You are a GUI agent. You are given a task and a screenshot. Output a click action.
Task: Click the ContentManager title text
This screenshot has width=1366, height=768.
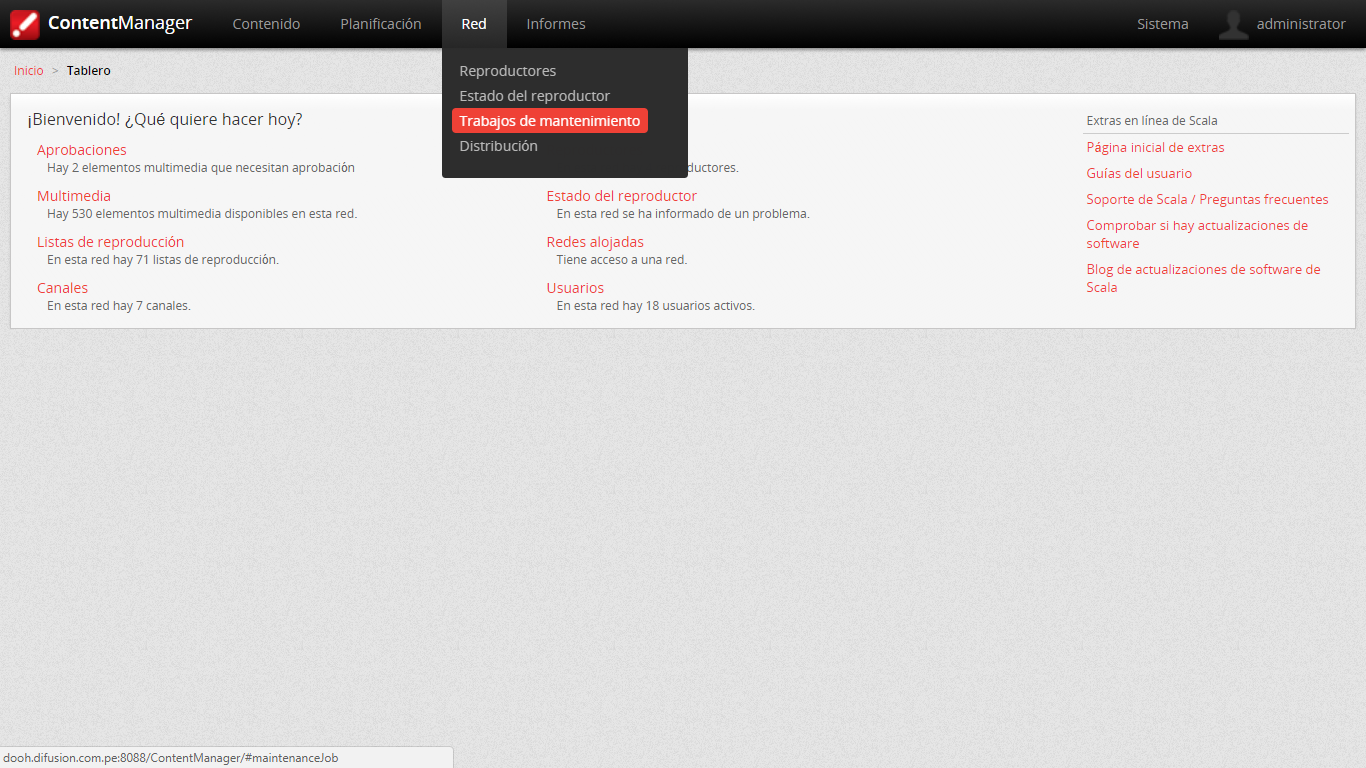(120, 24)
